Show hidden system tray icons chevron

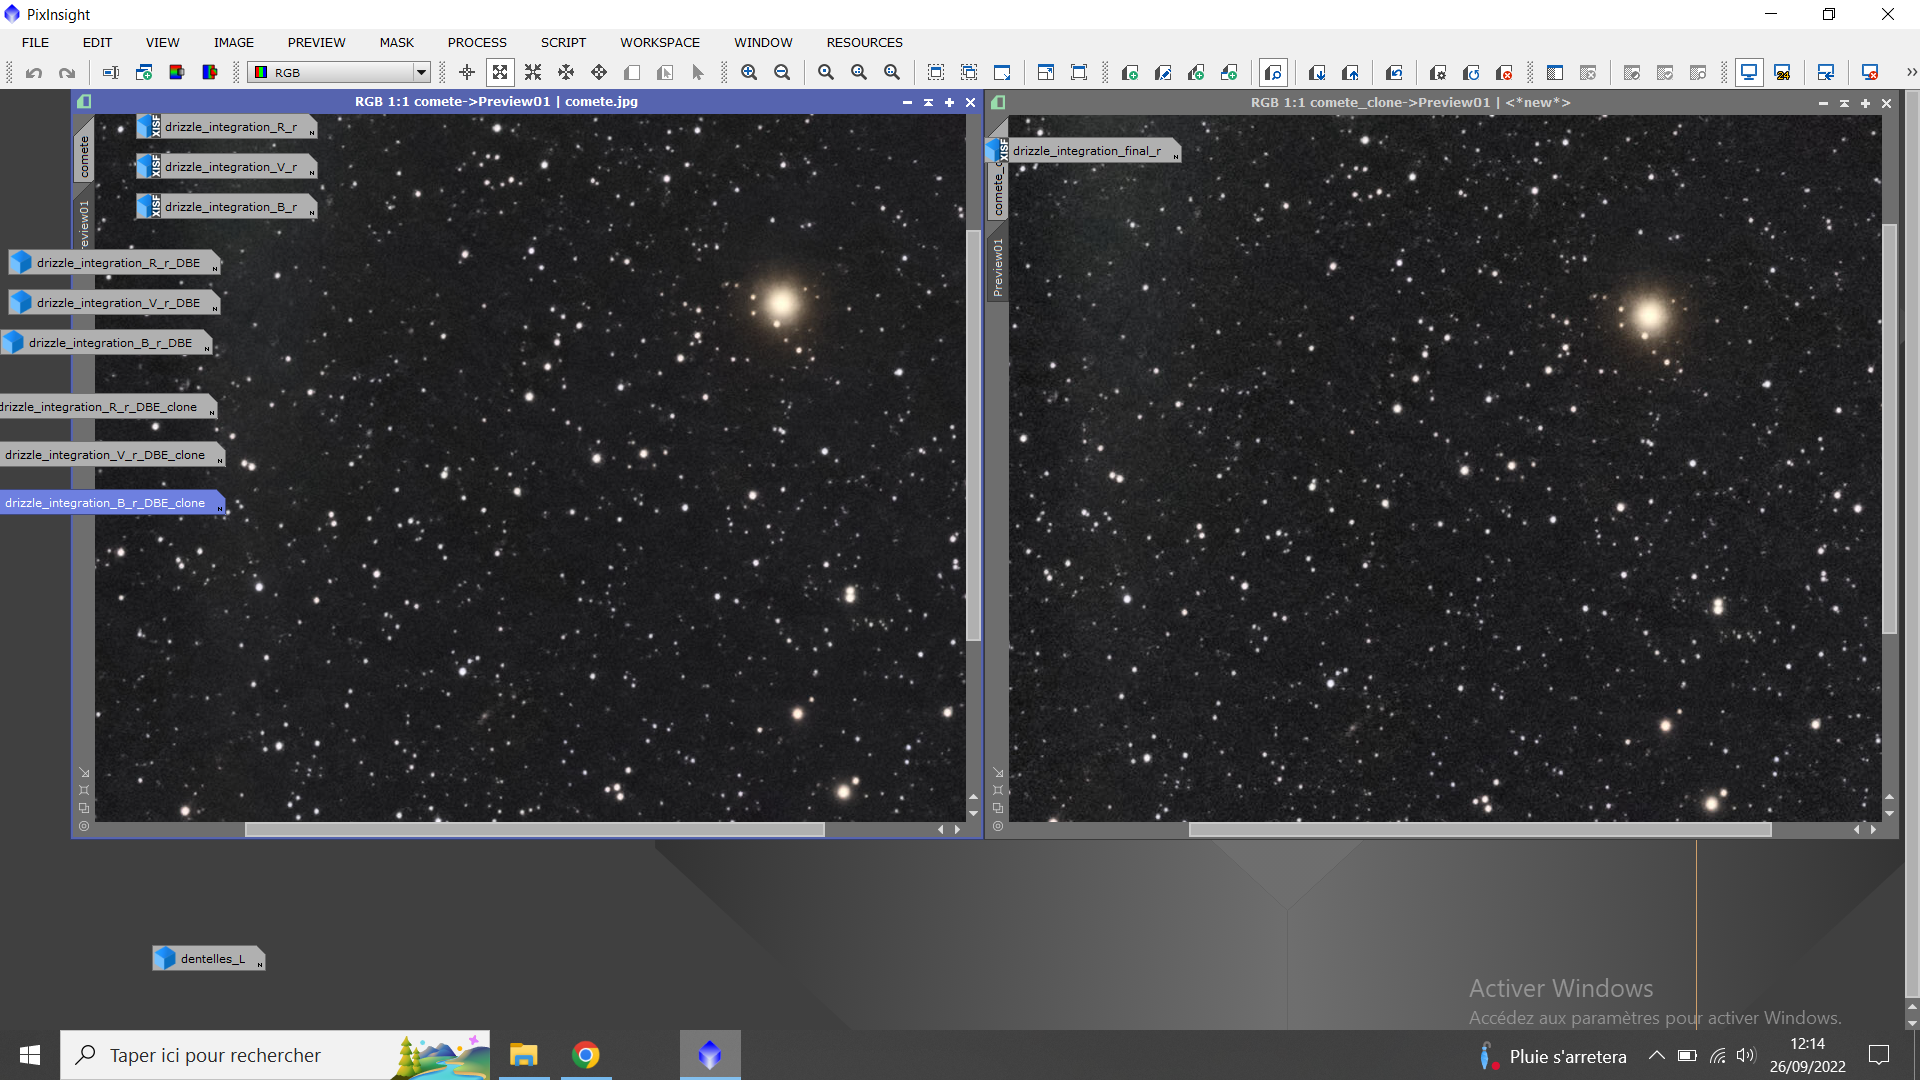pos(1657,1056)
